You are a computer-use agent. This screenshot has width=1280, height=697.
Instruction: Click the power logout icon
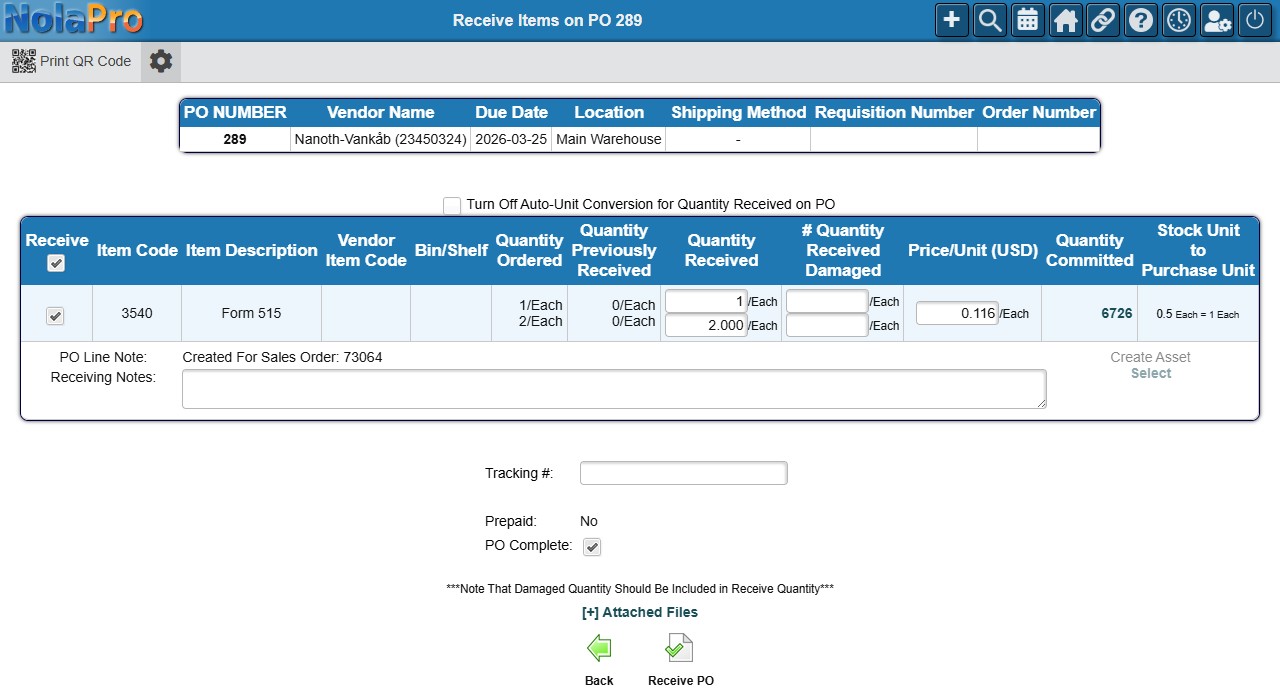click(1255, 20)
